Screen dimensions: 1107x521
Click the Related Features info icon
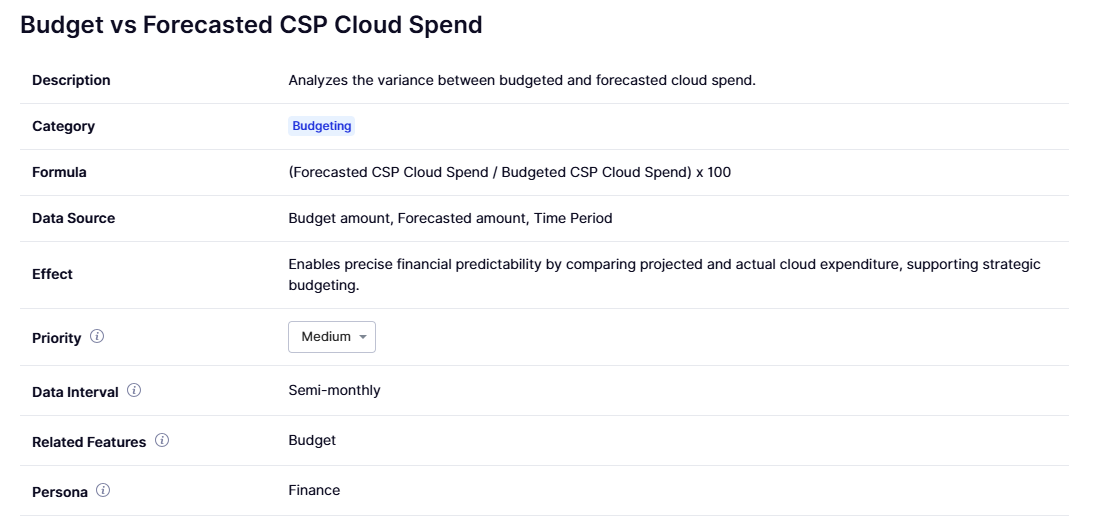(x=162, y=441)
